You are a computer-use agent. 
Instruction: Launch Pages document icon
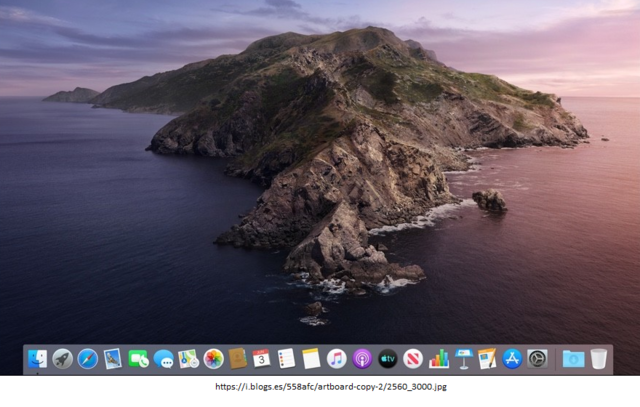(x=487, y=359)
